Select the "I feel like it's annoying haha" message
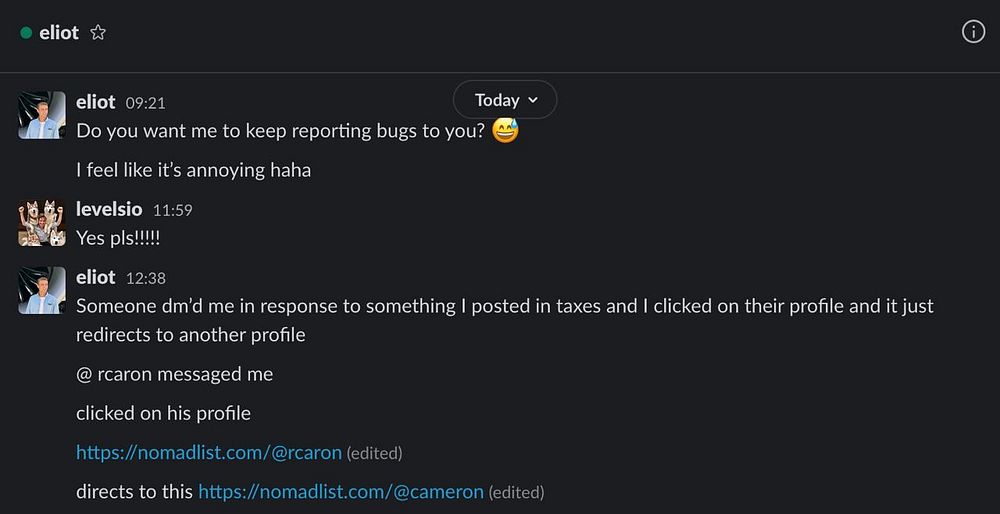Viewport: 1000px width, 514px height. tap(193, 170)
